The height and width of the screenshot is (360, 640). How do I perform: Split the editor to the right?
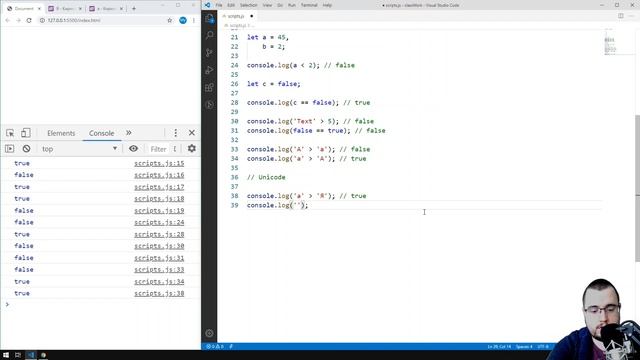point(621,16)
